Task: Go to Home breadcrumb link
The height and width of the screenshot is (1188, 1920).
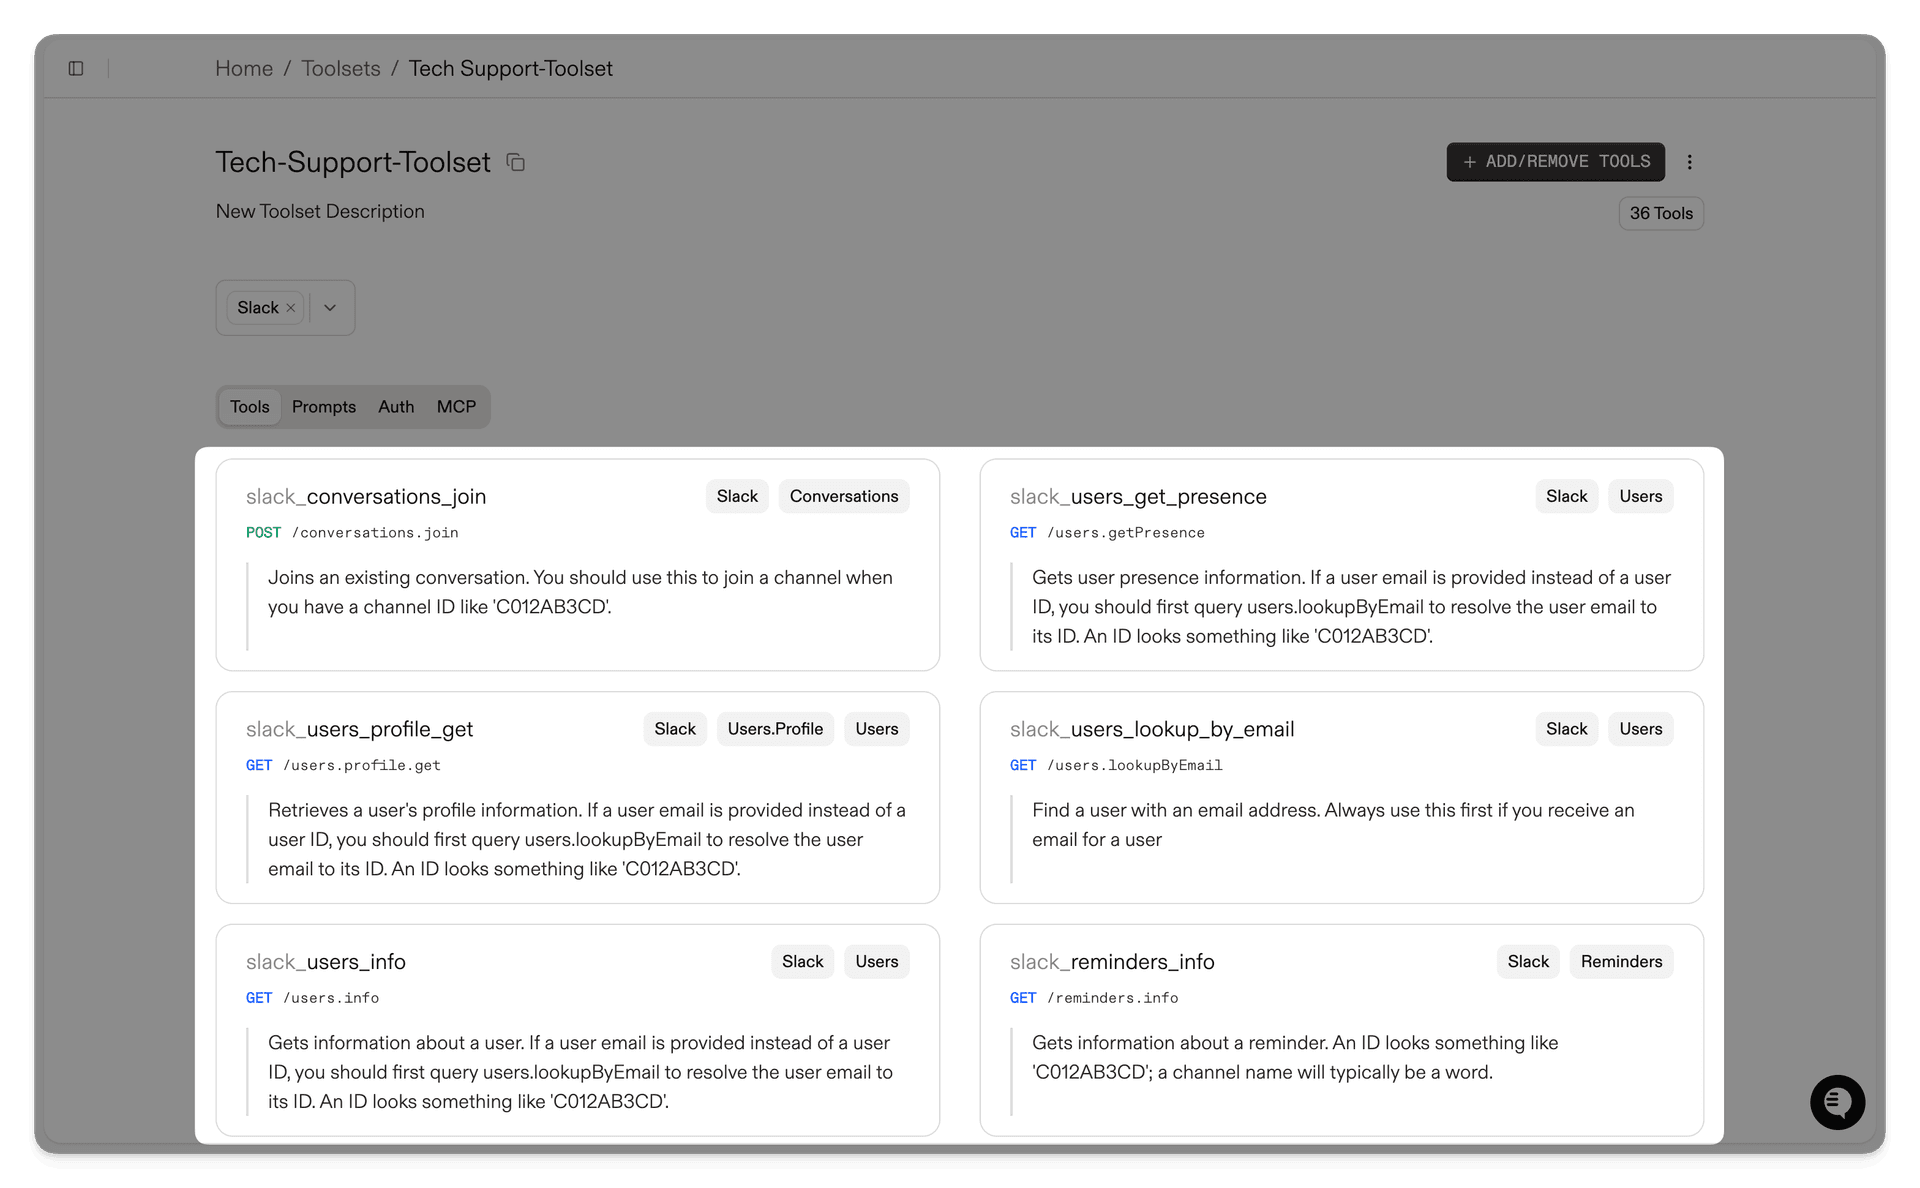Action: 244,68
